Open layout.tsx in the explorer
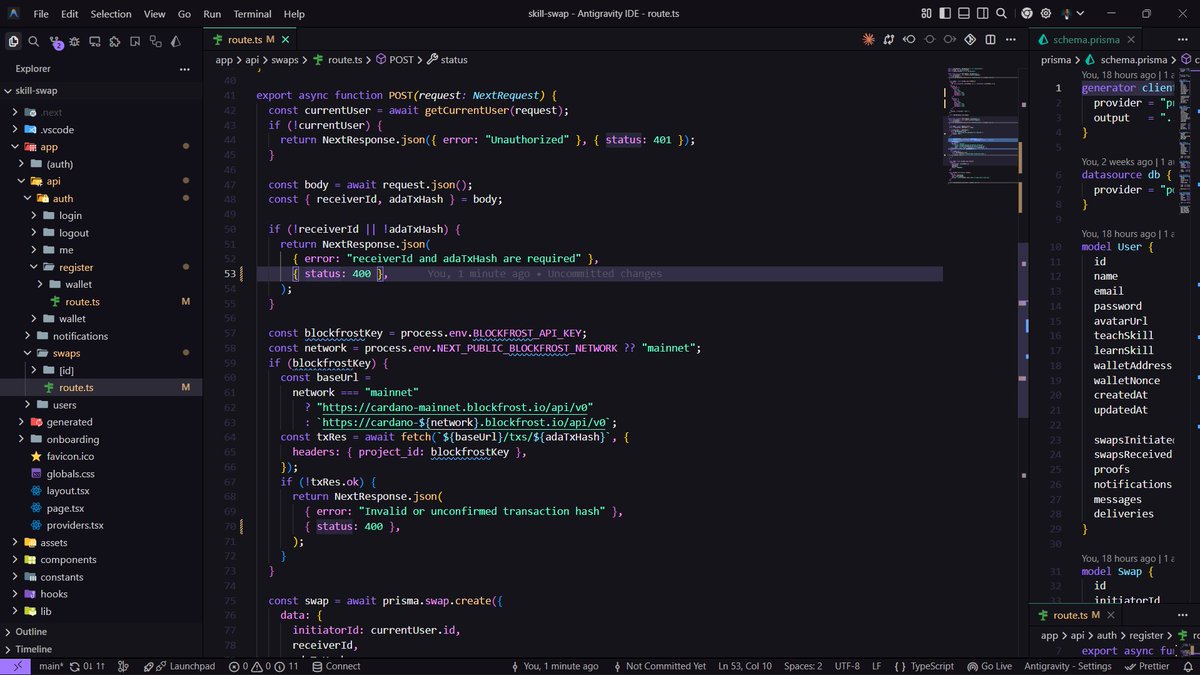 click(x=101, y=491)
